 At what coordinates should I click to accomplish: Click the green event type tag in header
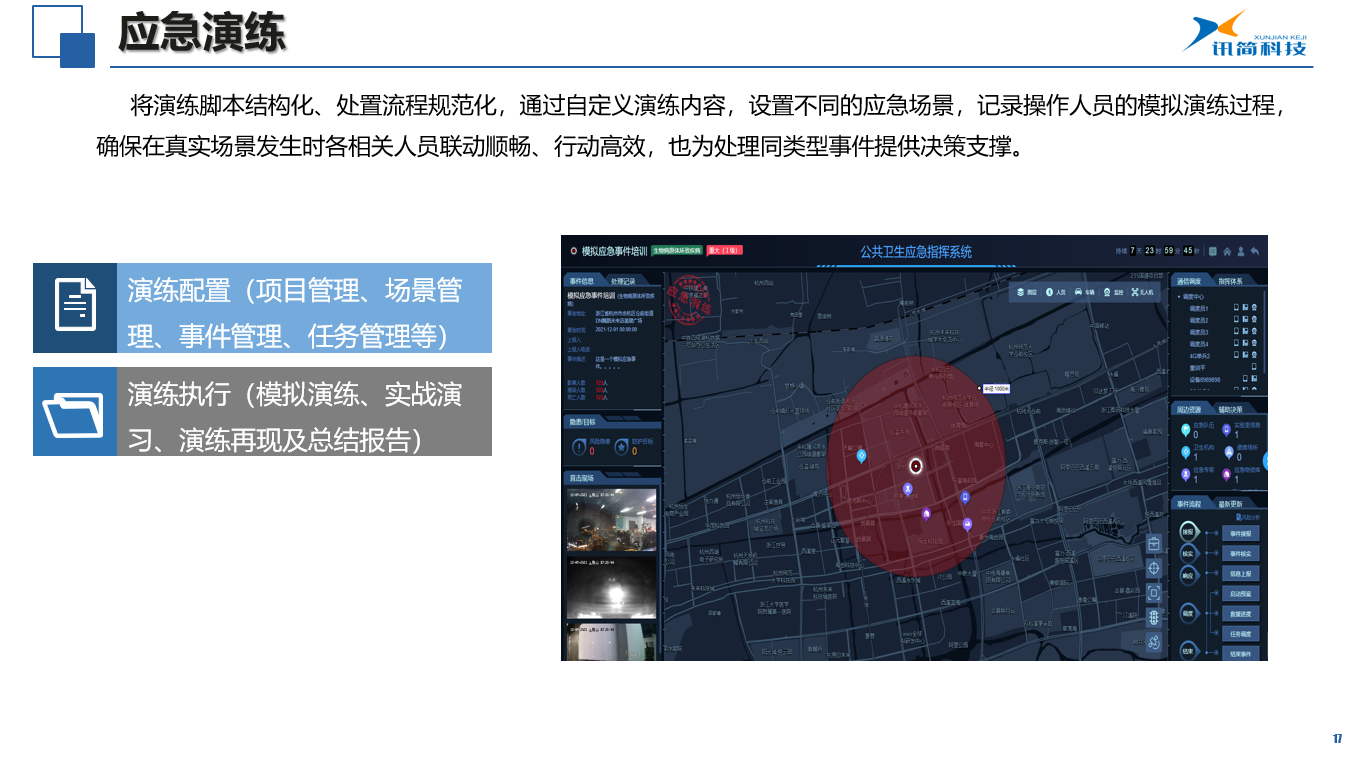(677, 250)
